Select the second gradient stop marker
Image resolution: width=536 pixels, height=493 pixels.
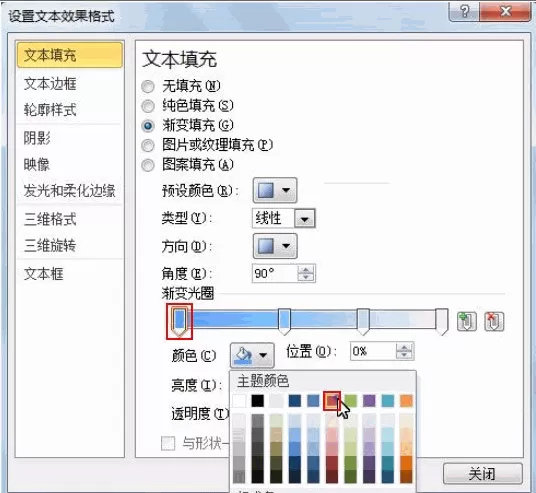(284, 321)
